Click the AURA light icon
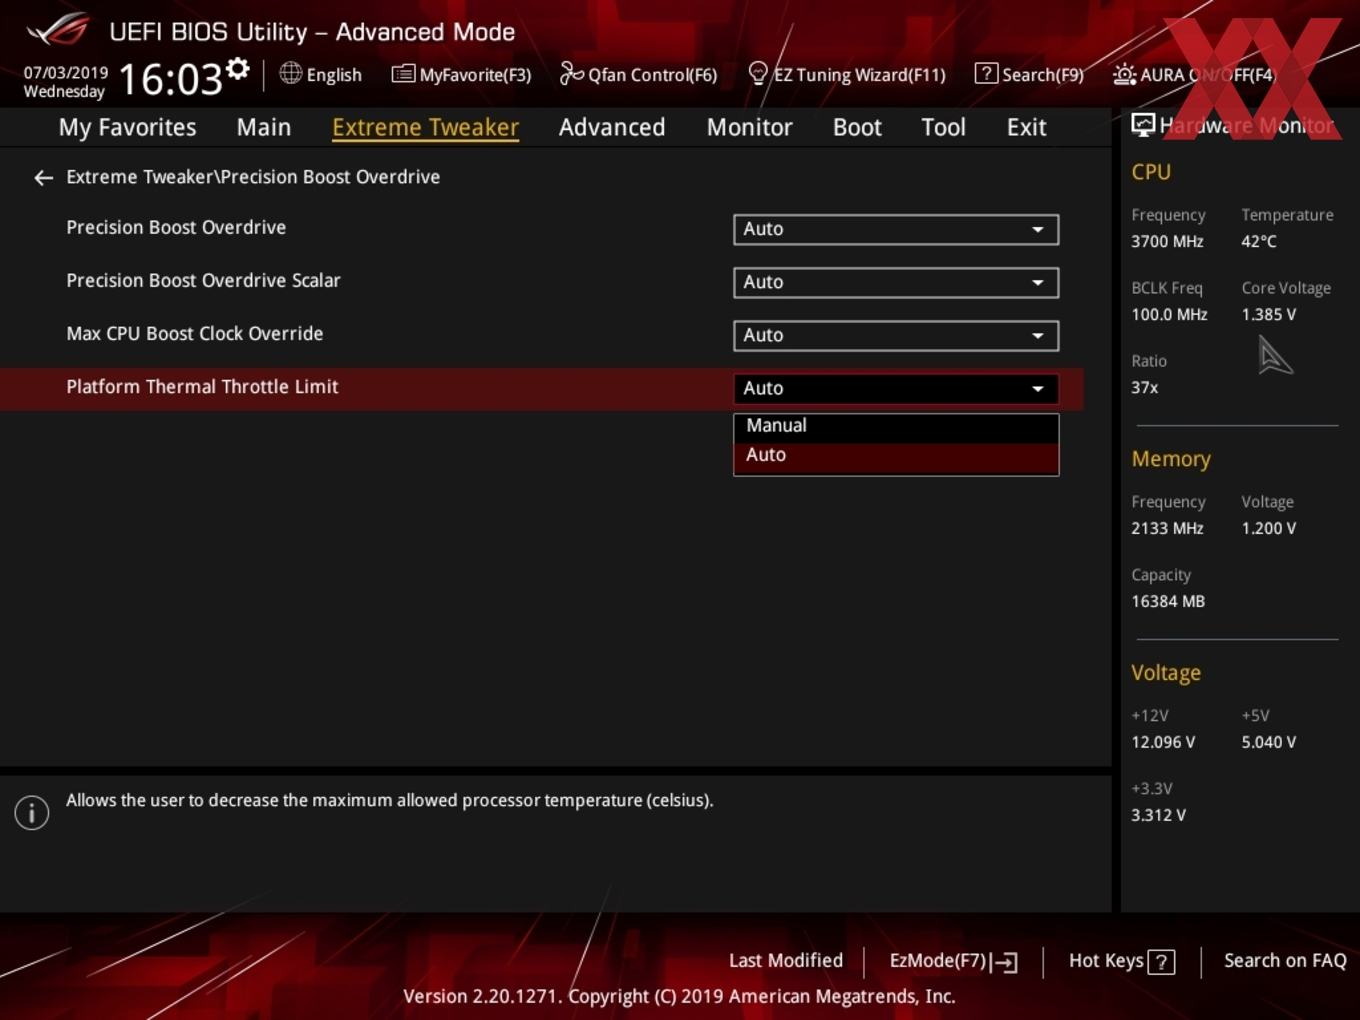Viewport: 1360px width, 1020px height. (1124, 74)
